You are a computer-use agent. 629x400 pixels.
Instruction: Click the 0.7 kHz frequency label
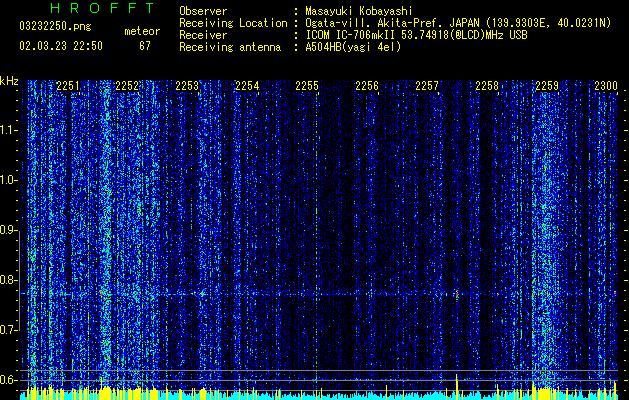point(8,330)
